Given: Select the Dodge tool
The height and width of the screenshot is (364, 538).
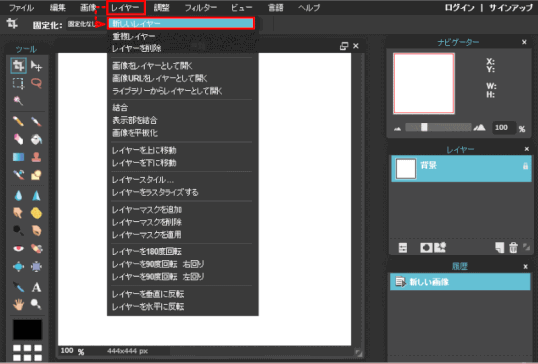Looking at the screenshot, I should click(18, 231).
